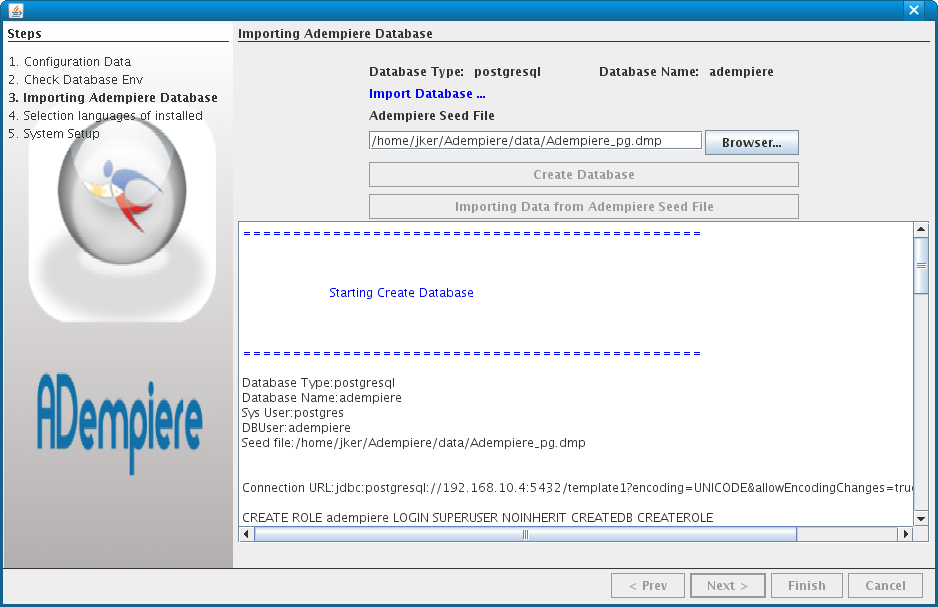Click the log scroll up arrow
The image size is (938, 607).
click(x=921, y=229)
